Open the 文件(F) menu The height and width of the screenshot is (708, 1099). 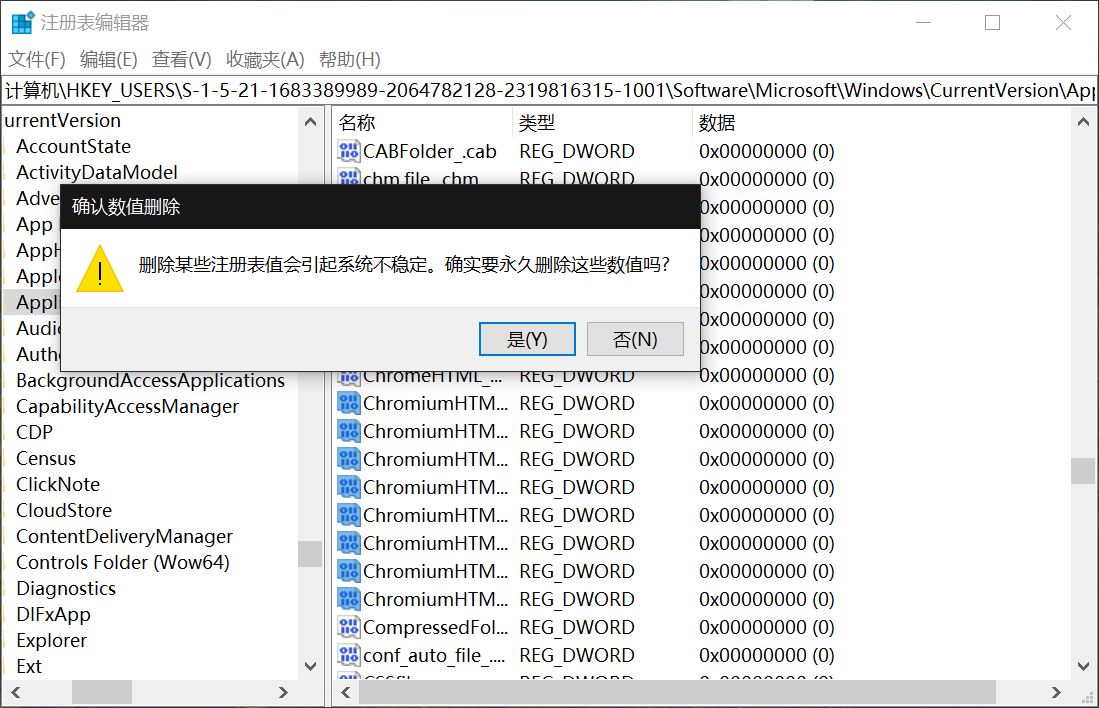click(x=37, y=60)
